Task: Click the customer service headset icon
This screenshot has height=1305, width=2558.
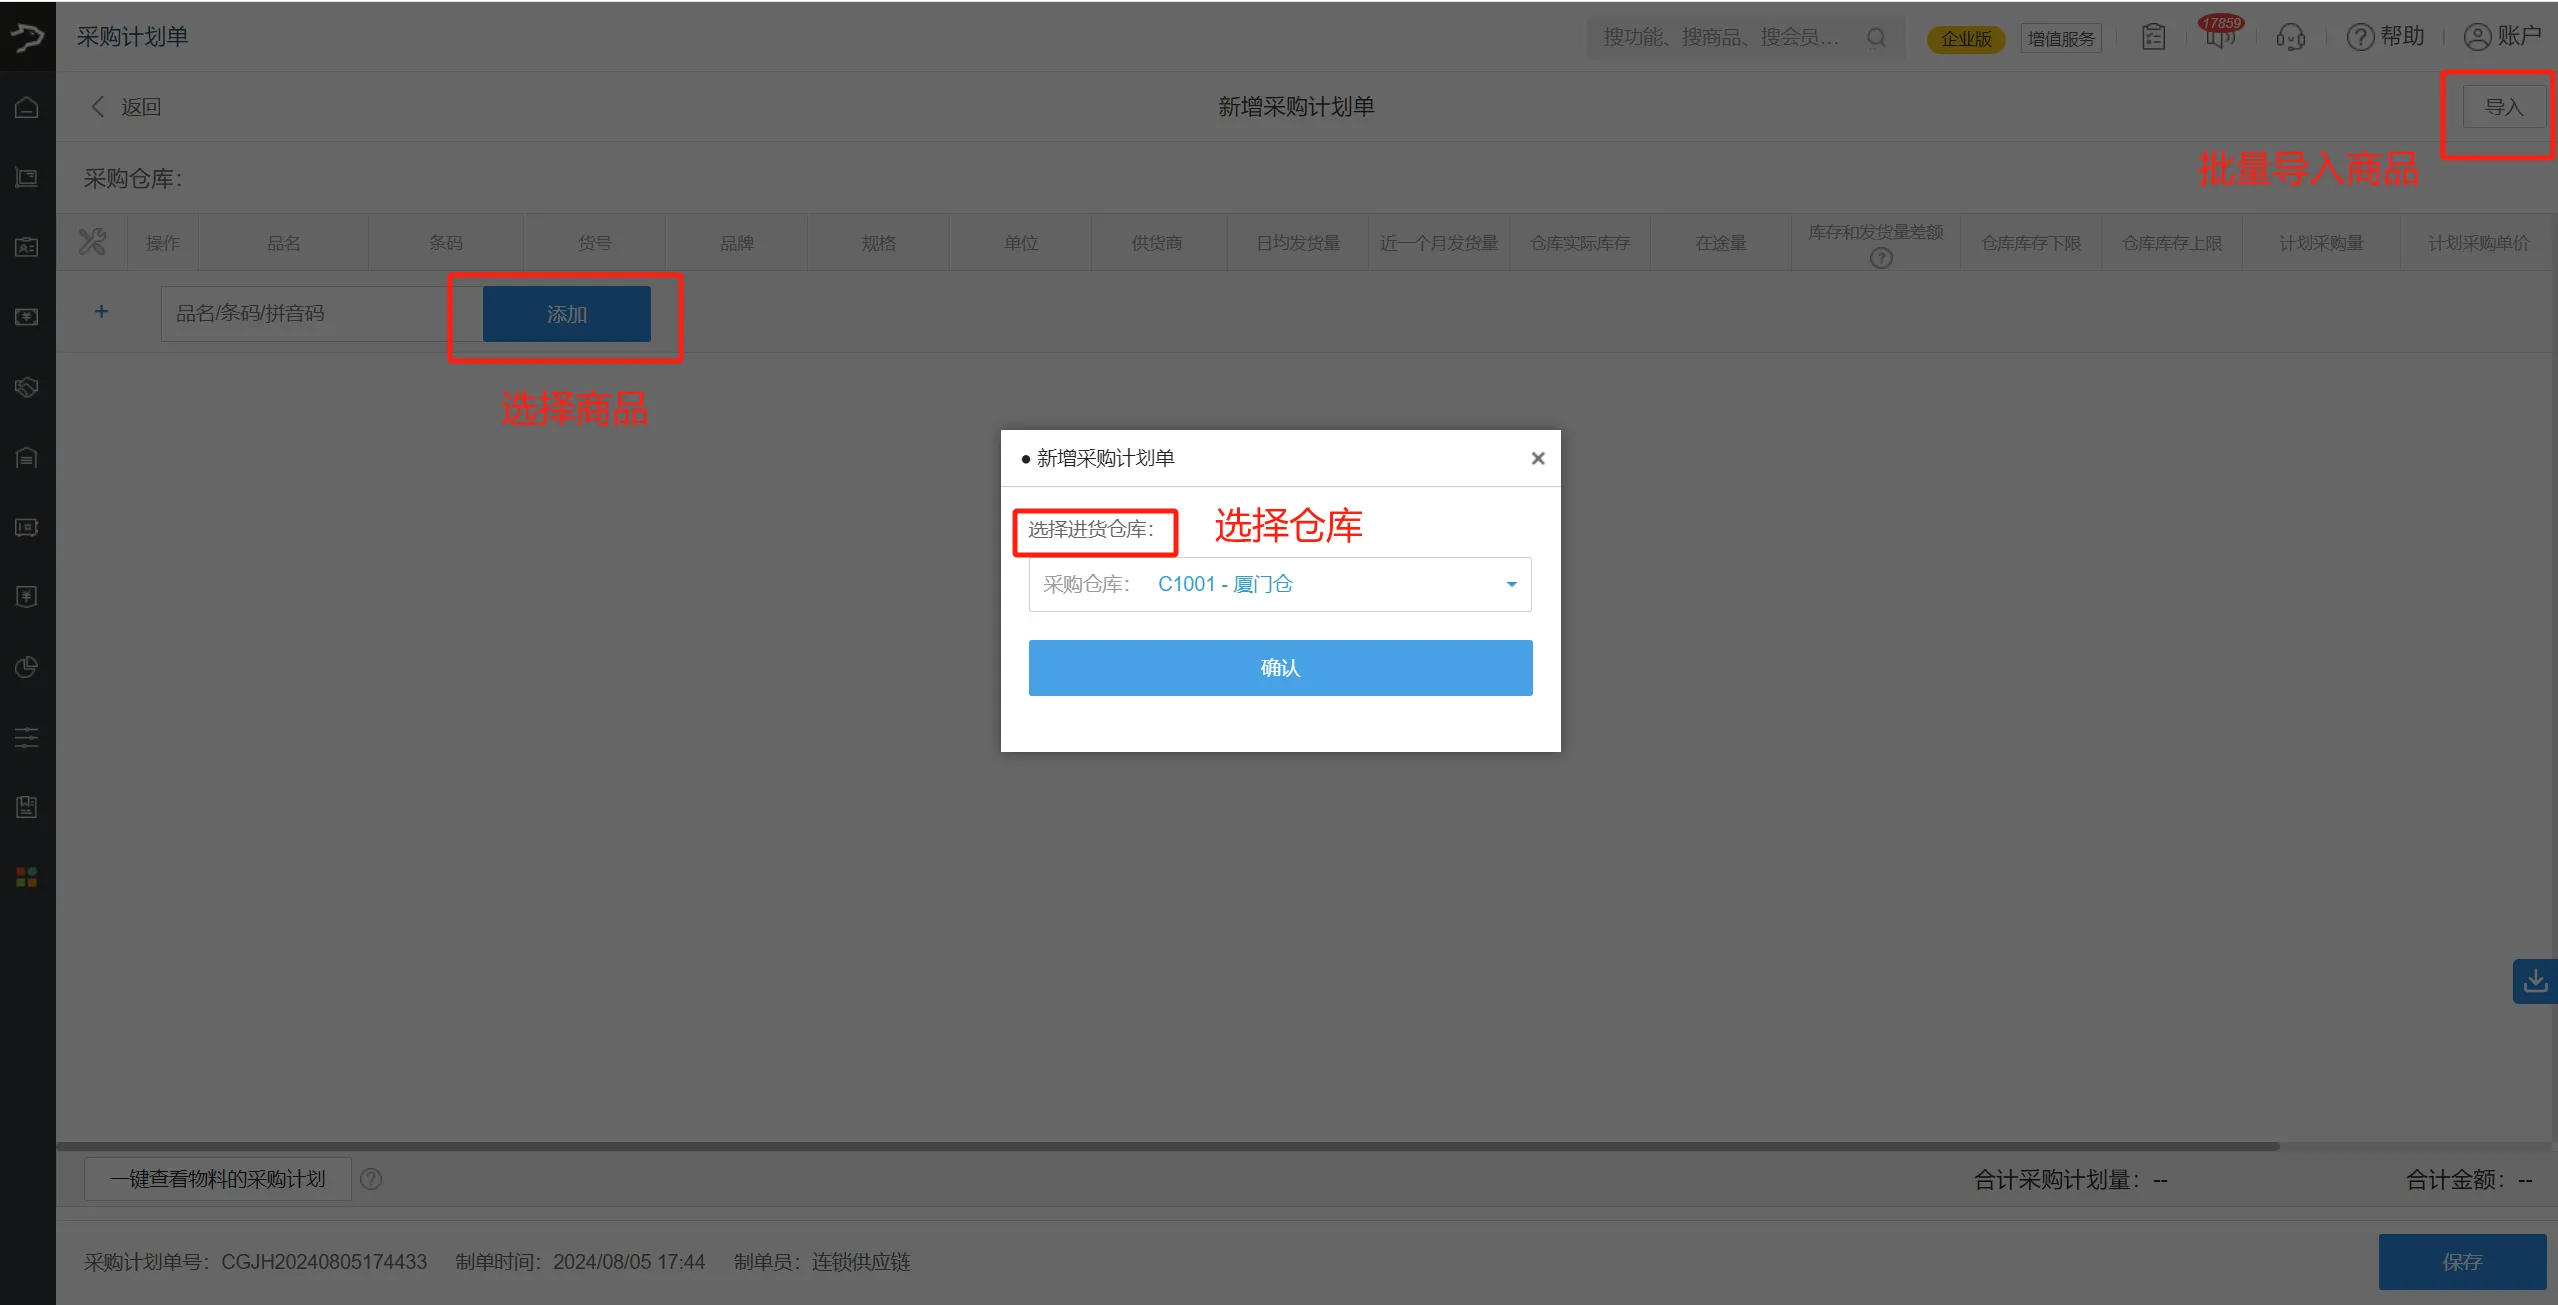Action: click(x=2290, y=37)
